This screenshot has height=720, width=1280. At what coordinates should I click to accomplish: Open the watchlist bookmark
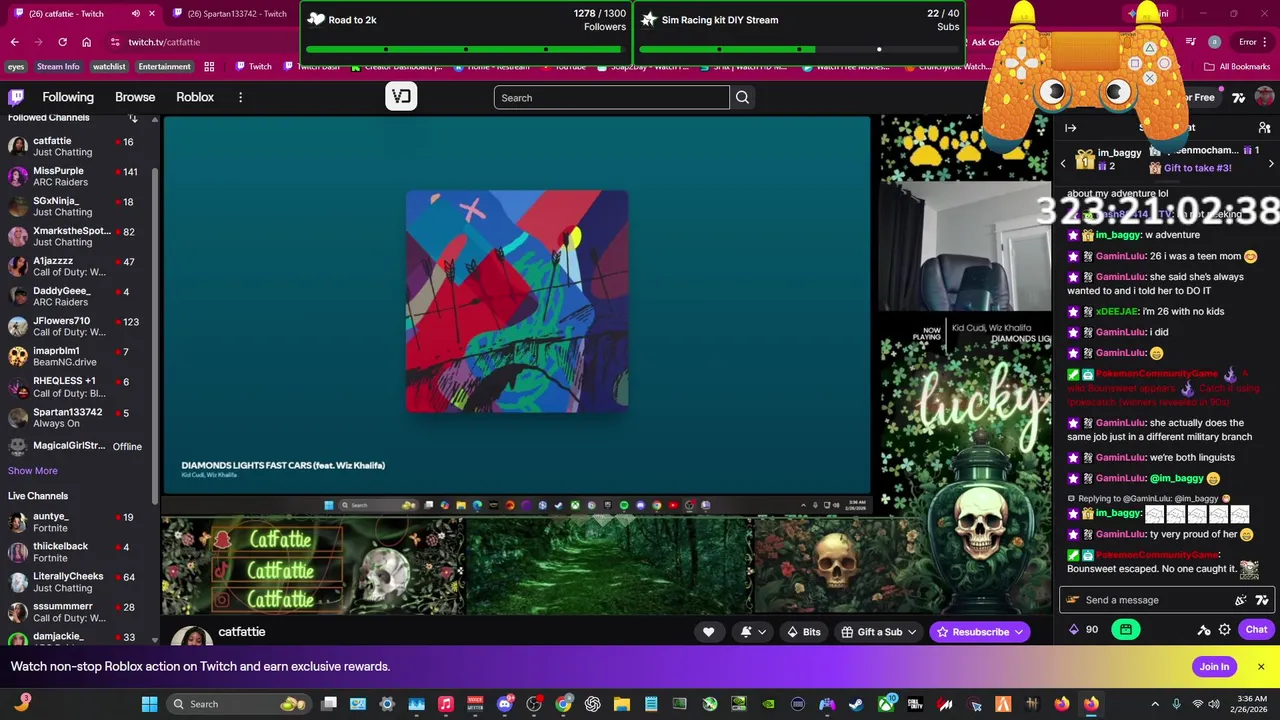[x=109, y=67]
